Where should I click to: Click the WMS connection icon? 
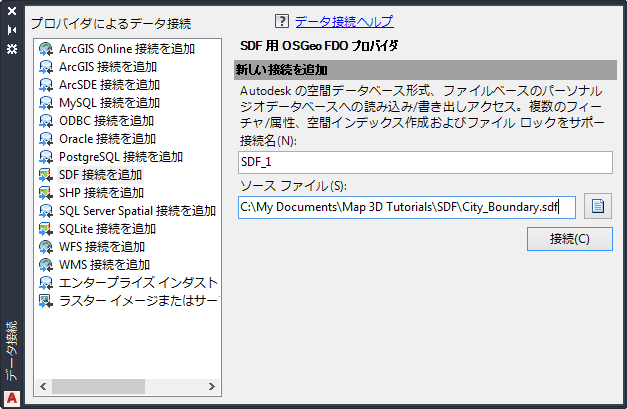(46, 265)
